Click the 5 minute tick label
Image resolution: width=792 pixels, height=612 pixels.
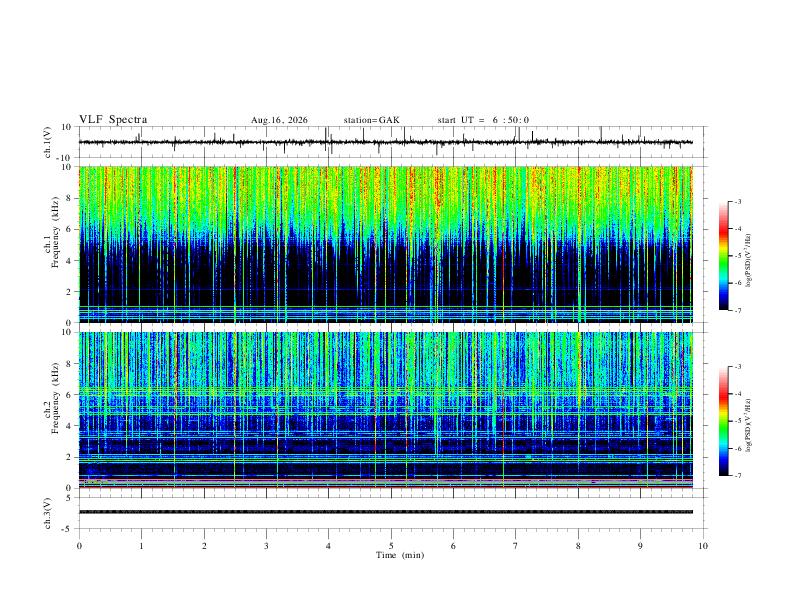coord(391,546)
